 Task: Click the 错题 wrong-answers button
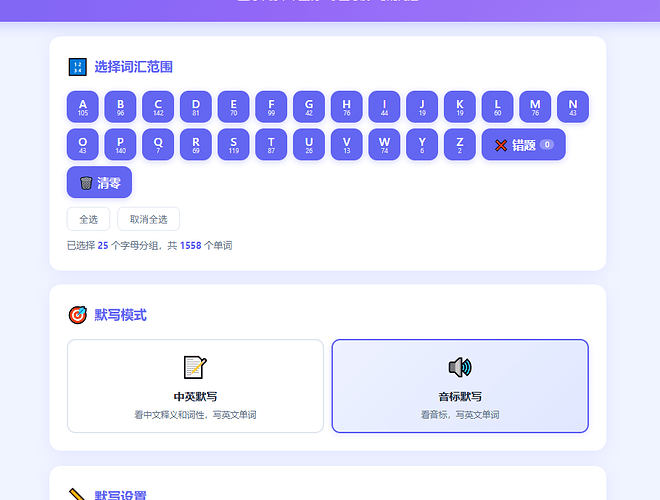[523, 145]
